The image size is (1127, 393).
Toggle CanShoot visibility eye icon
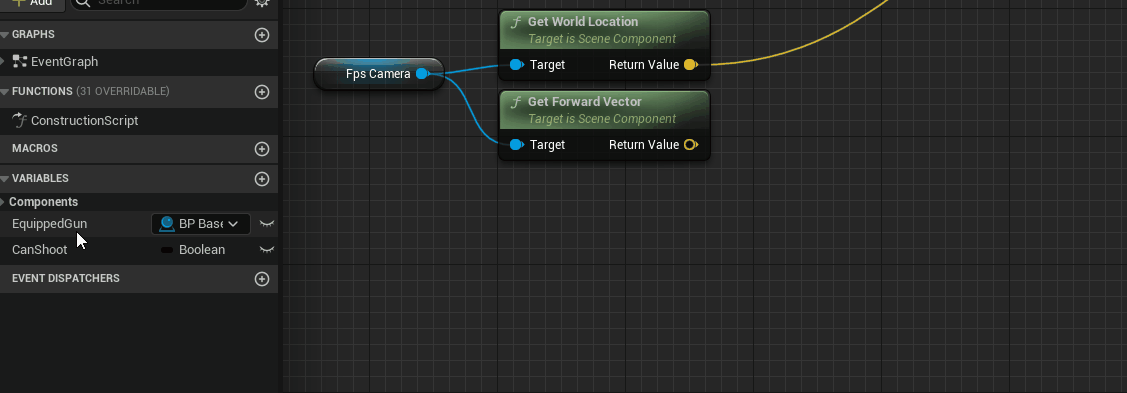point(267,250)
